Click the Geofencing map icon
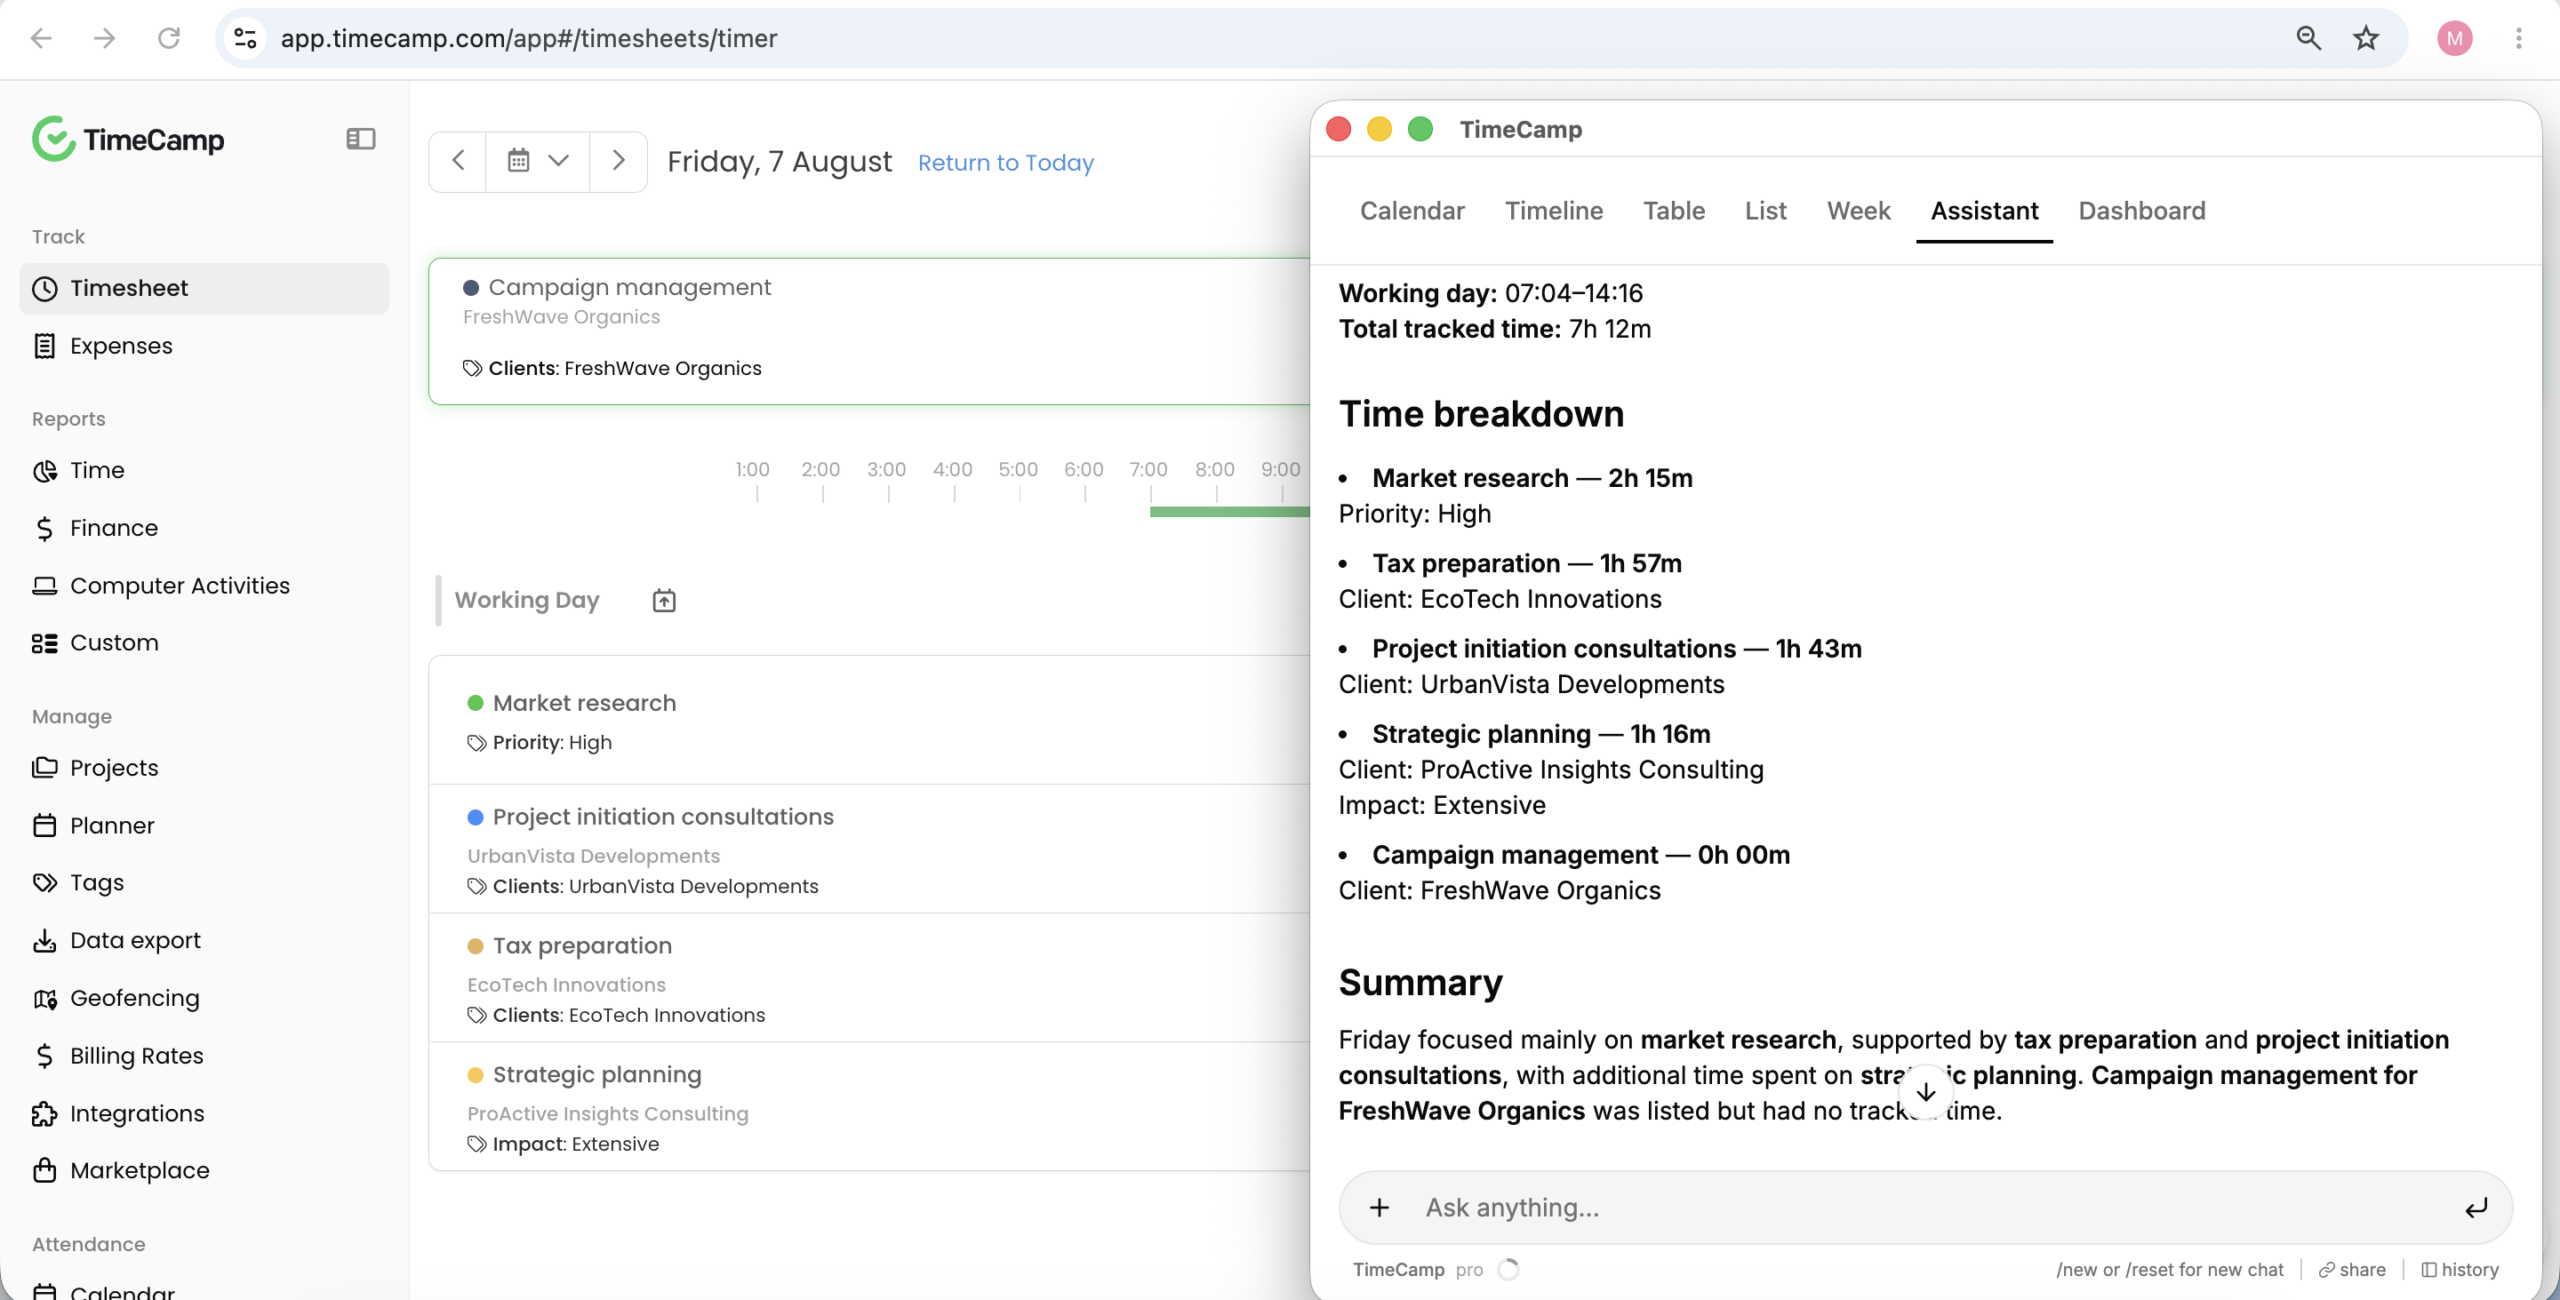 click(x=45, y=998)
